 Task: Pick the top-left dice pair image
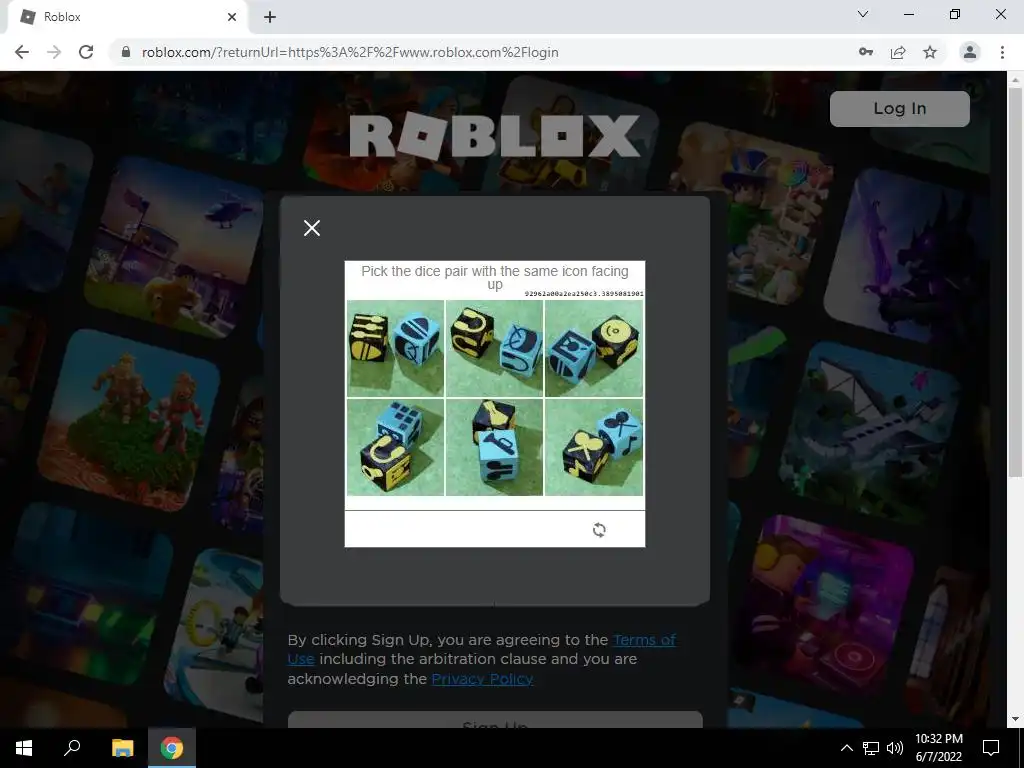[395, 348]
